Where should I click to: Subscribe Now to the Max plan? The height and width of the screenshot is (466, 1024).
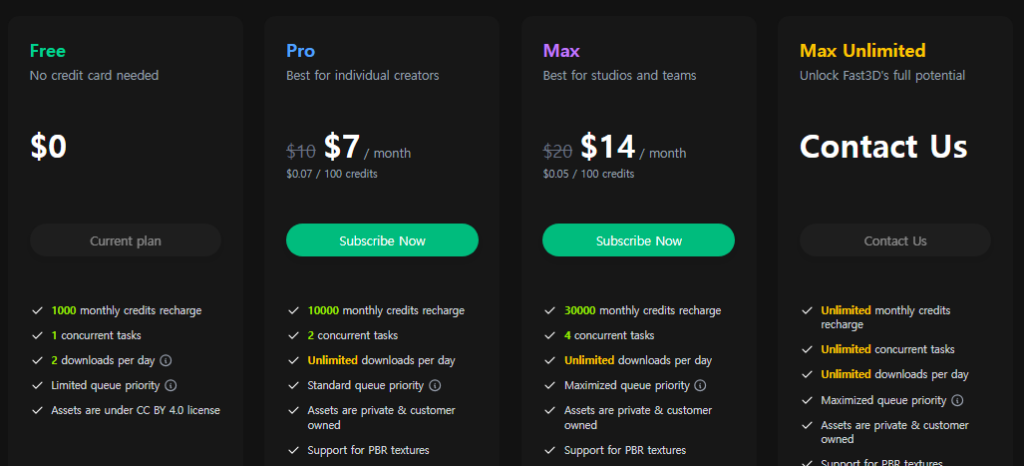coord(638,240)
